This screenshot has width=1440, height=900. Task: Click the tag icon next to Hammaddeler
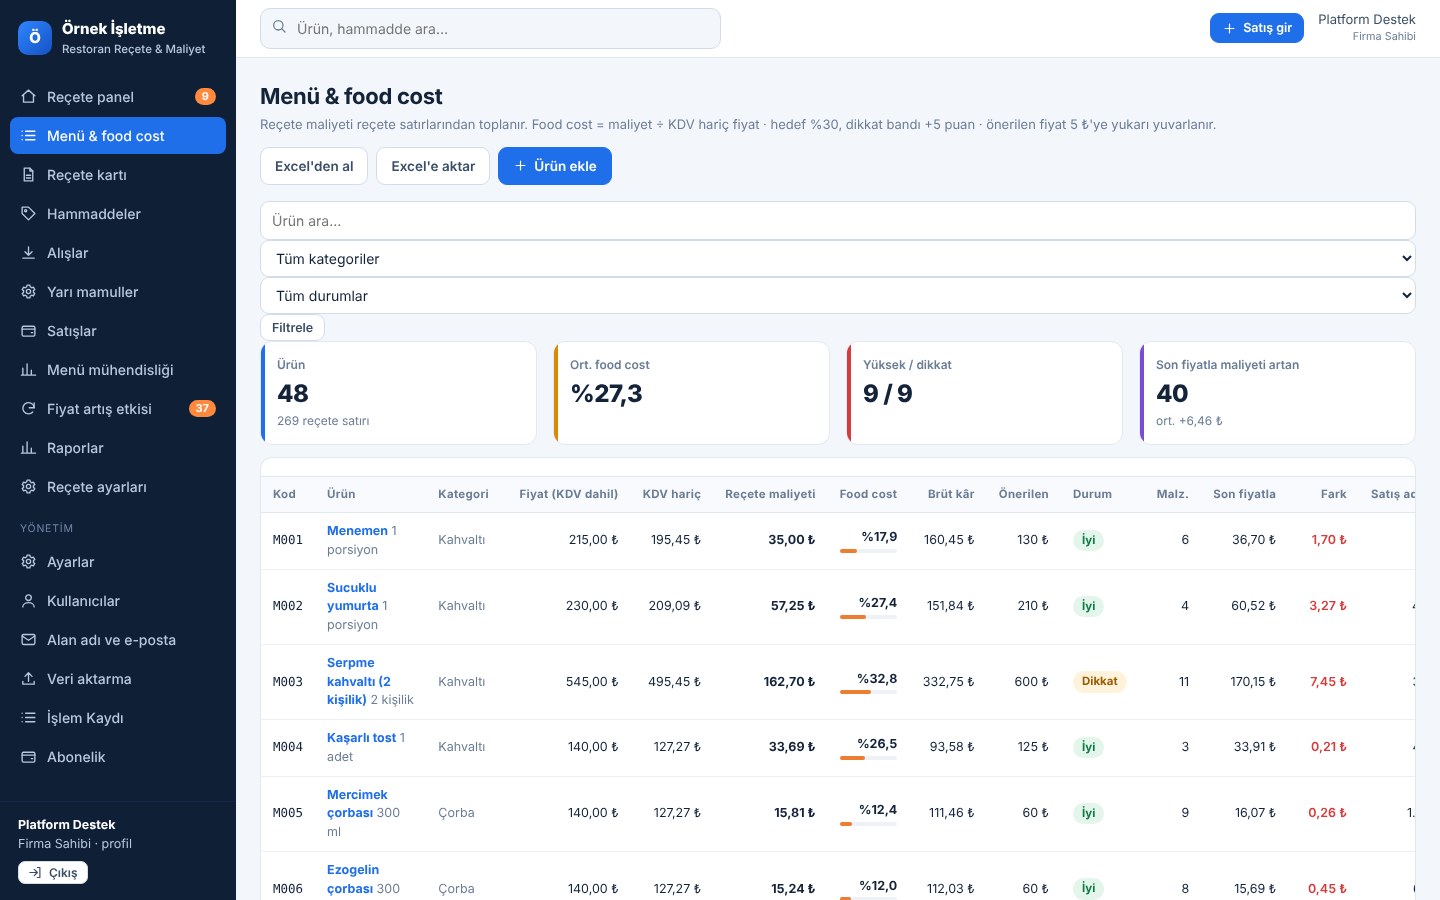pyautogui.click(x=28, y=214)
